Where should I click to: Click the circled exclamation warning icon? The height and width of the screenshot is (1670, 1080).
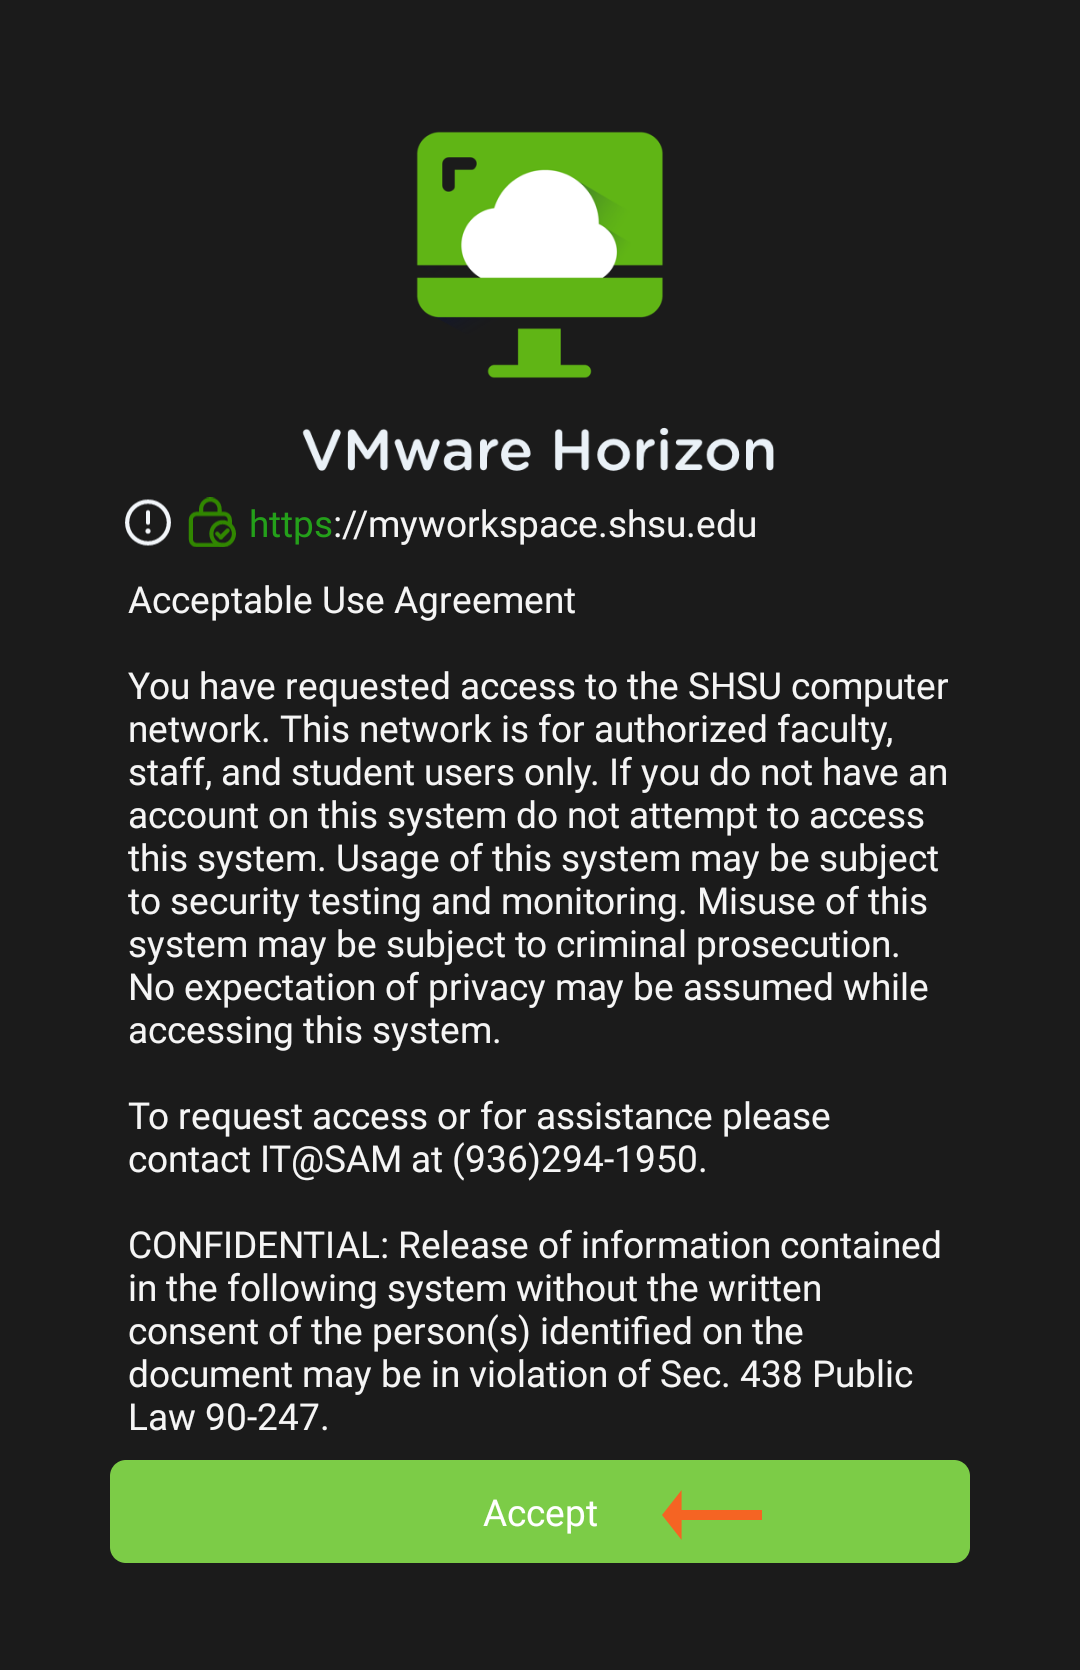(x=146, y=523)
